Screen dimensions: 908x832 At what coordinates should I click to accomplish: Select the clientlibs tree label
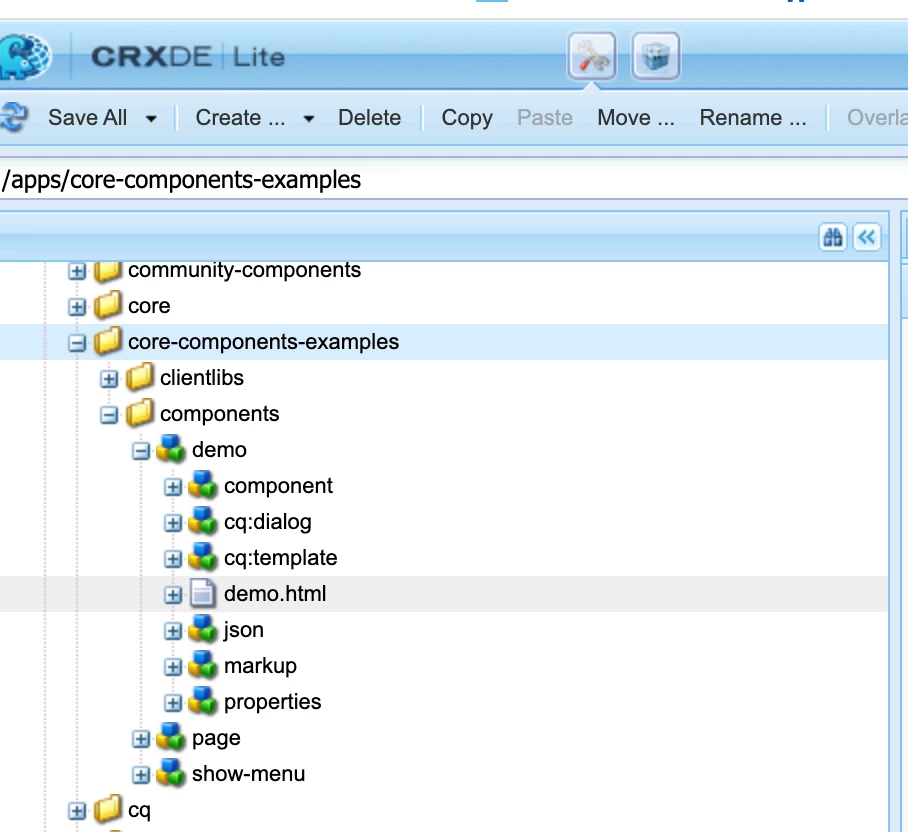(202, 377)
